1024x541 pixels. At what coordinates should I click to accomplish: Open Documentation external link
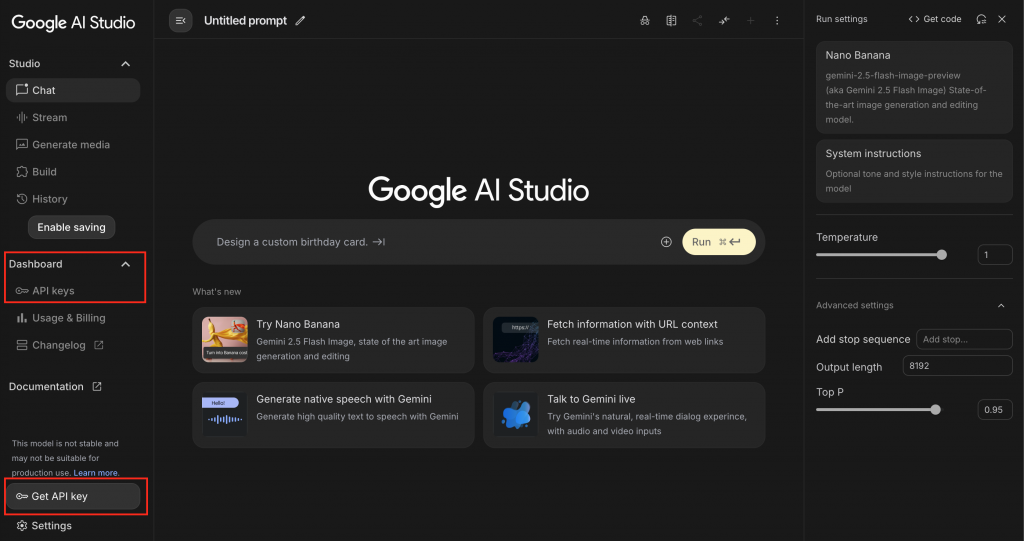(56, 387)
